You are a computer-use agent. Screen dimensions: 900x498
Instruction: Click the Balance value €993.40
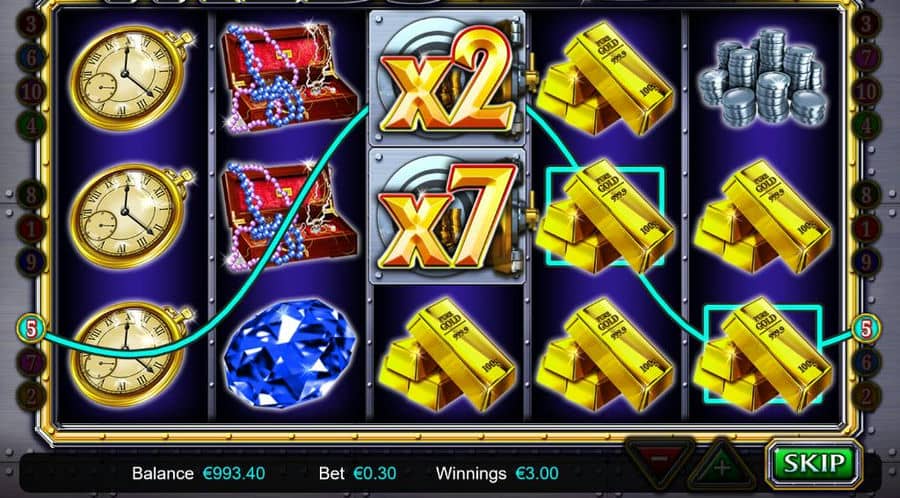(x=234, y=474)
